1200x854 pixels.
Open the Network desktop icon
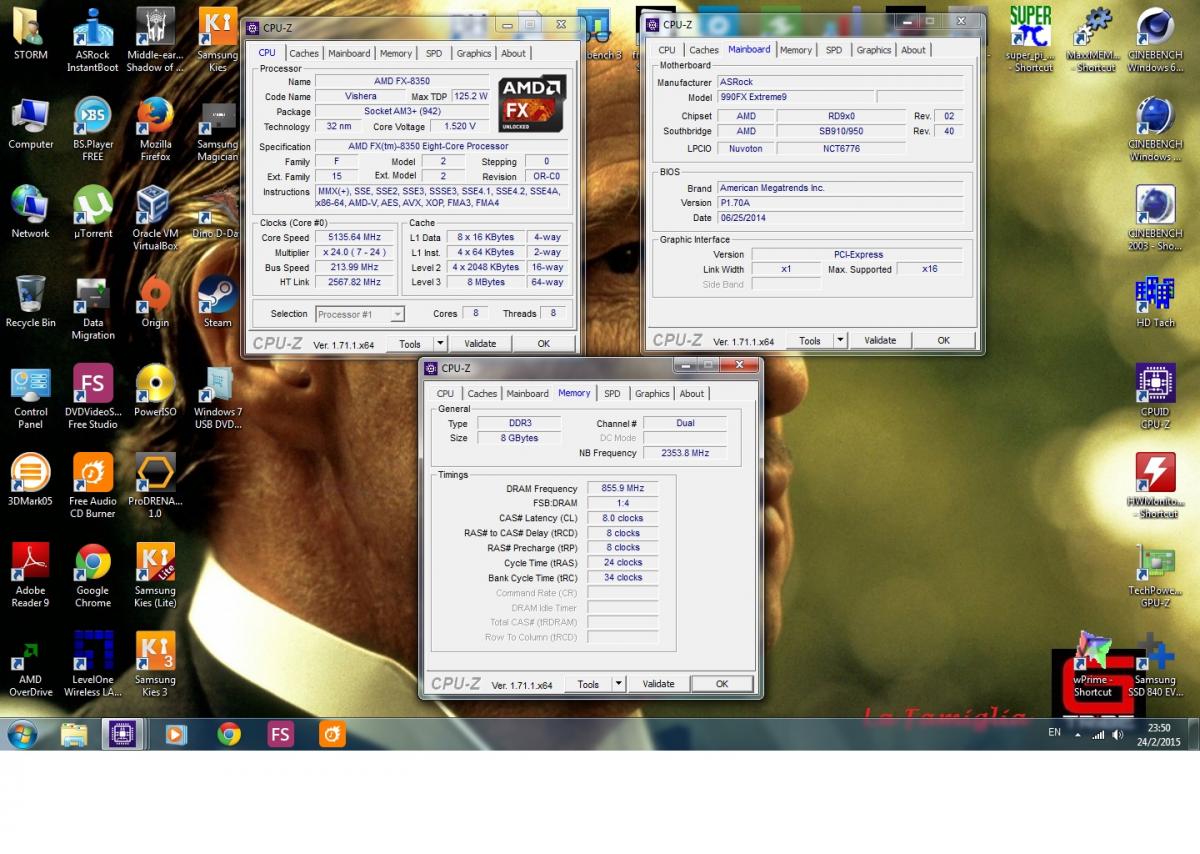[x=31, y=212]
